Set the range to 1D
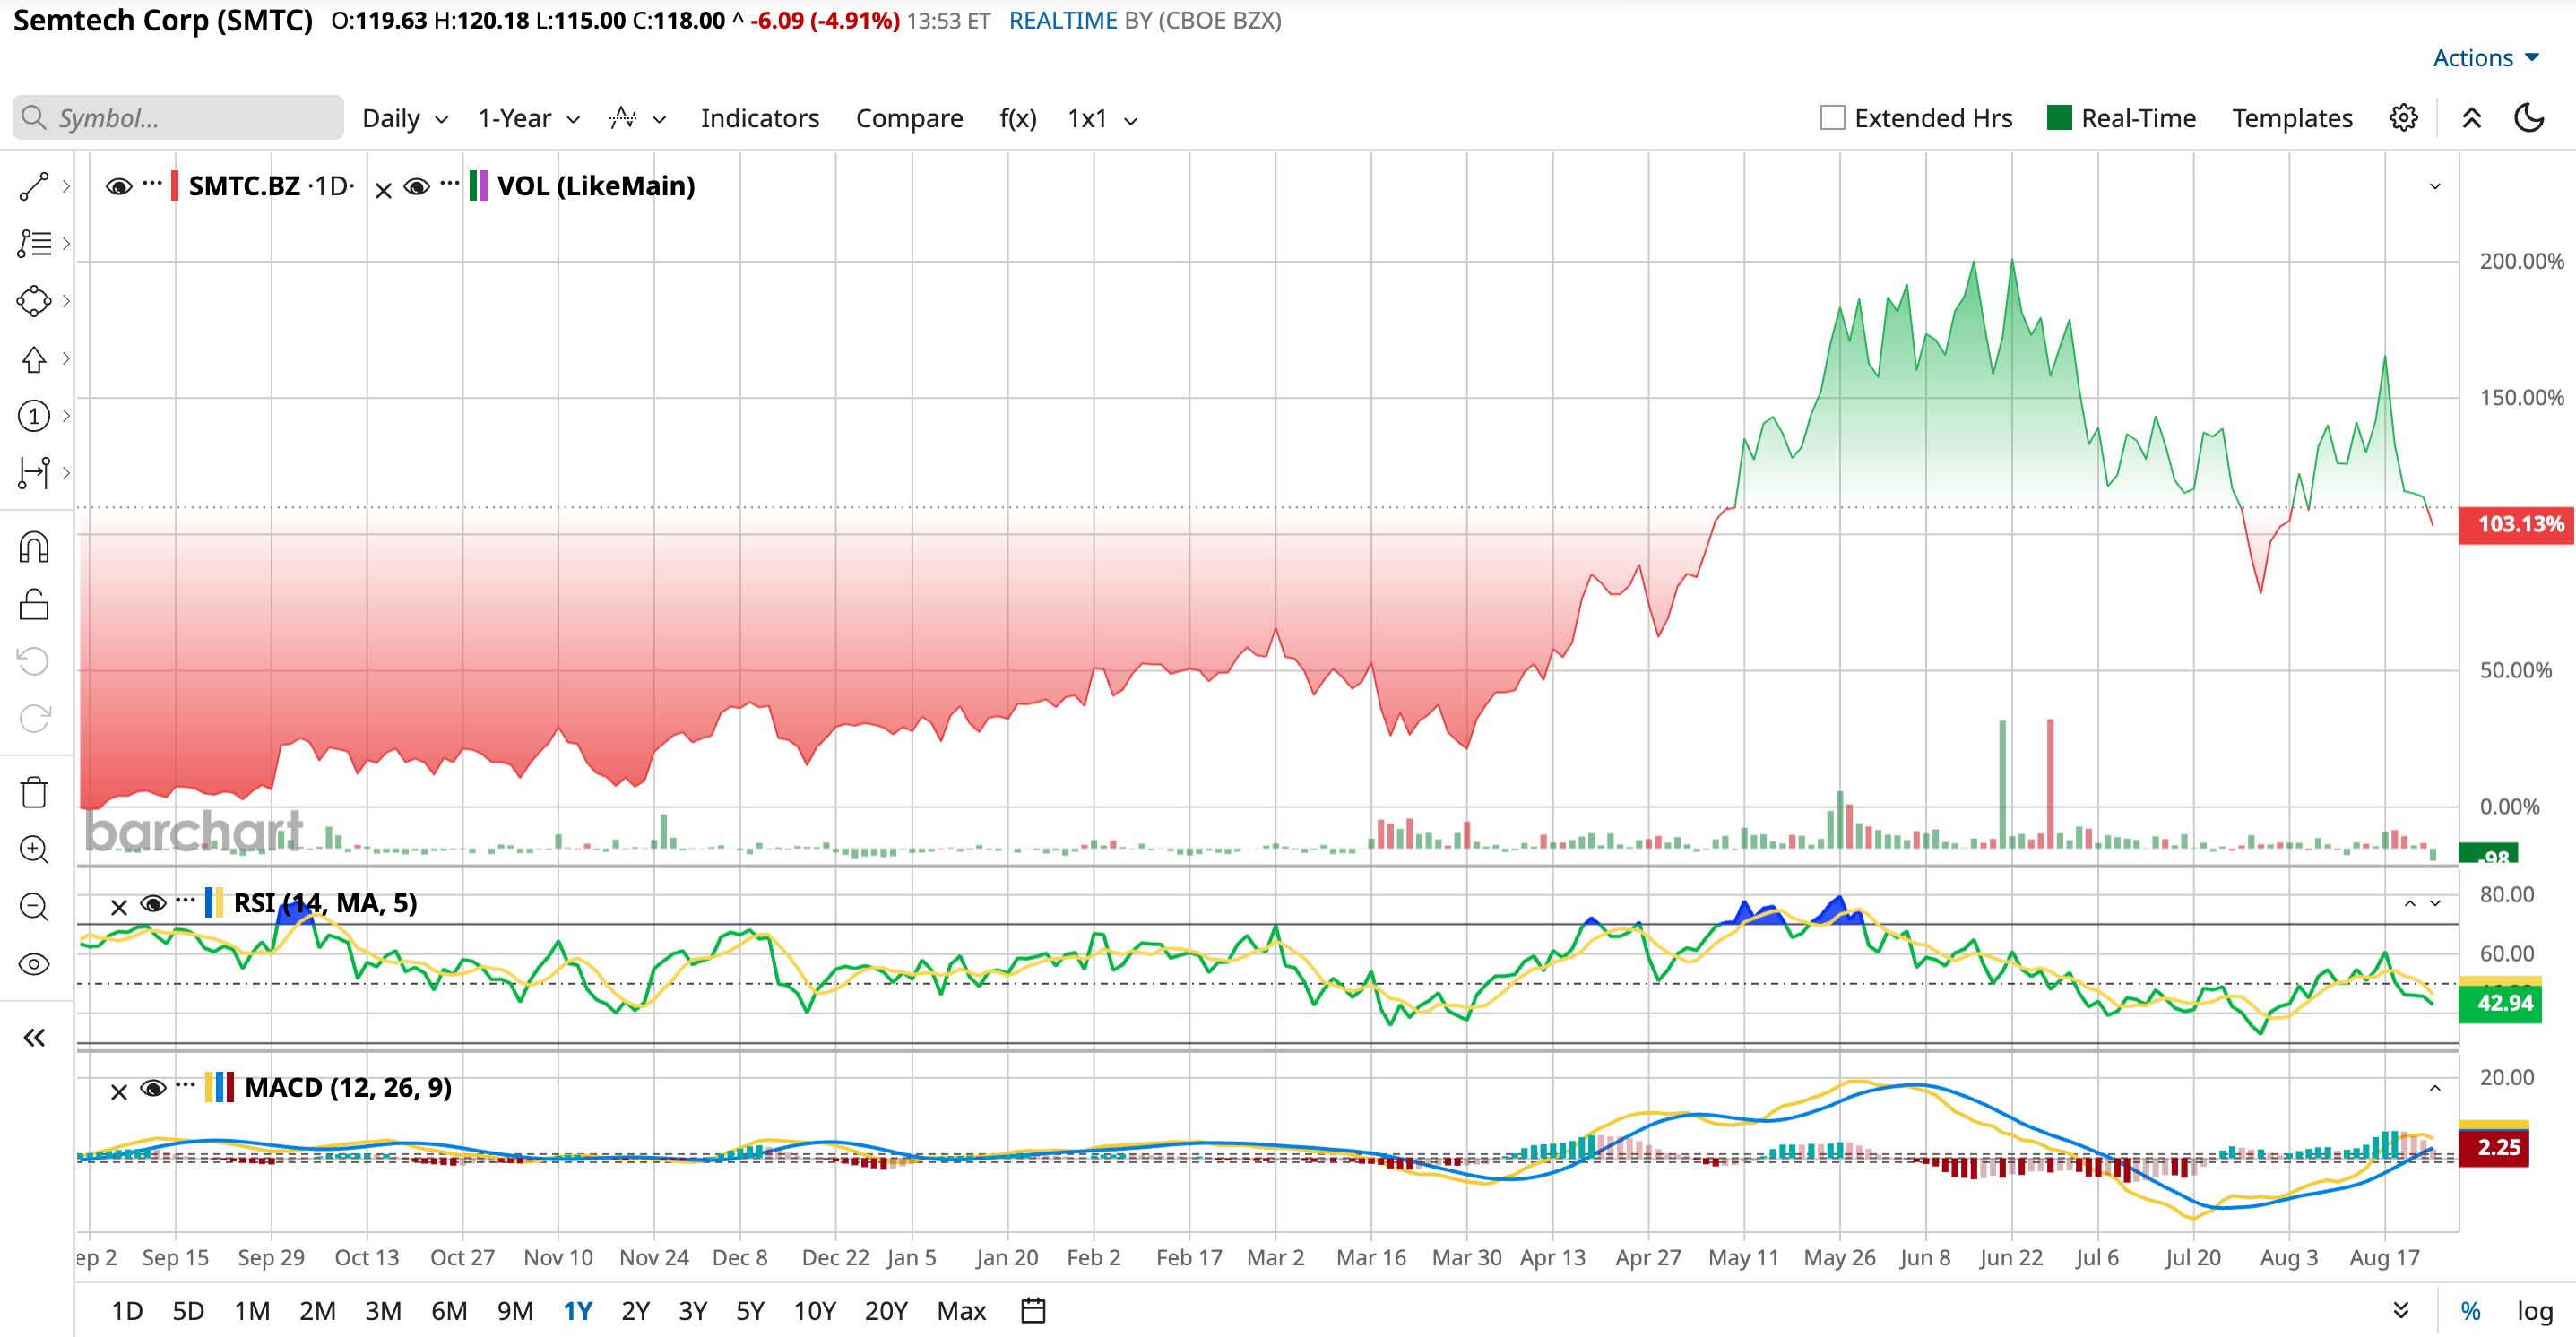 point(127,1311)
